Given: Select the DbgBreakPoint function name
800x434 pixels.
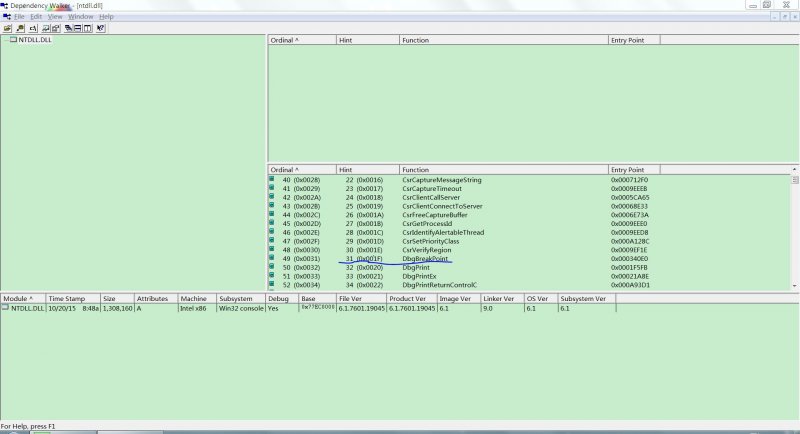Looking at the screenshot, I should click(425, 259).
